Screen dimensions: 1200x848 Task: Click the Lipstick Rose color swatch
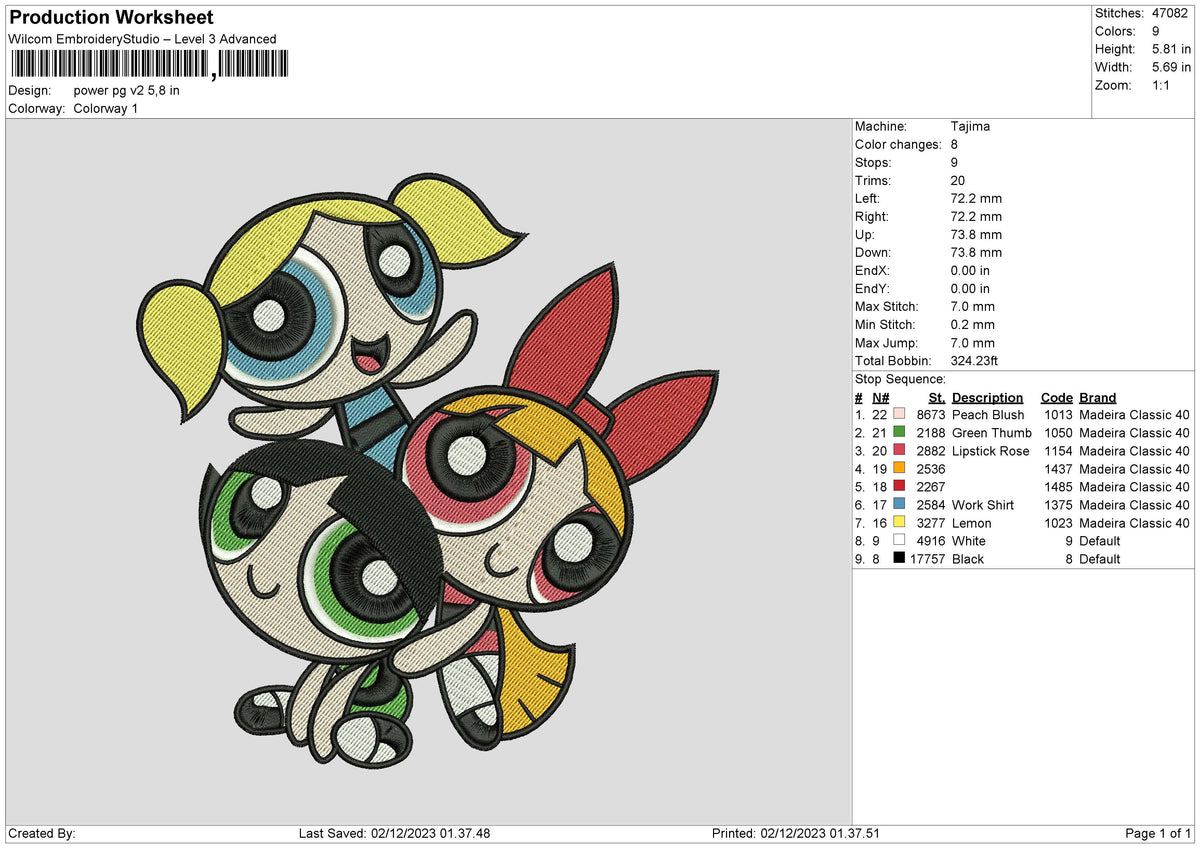[899, 451]
